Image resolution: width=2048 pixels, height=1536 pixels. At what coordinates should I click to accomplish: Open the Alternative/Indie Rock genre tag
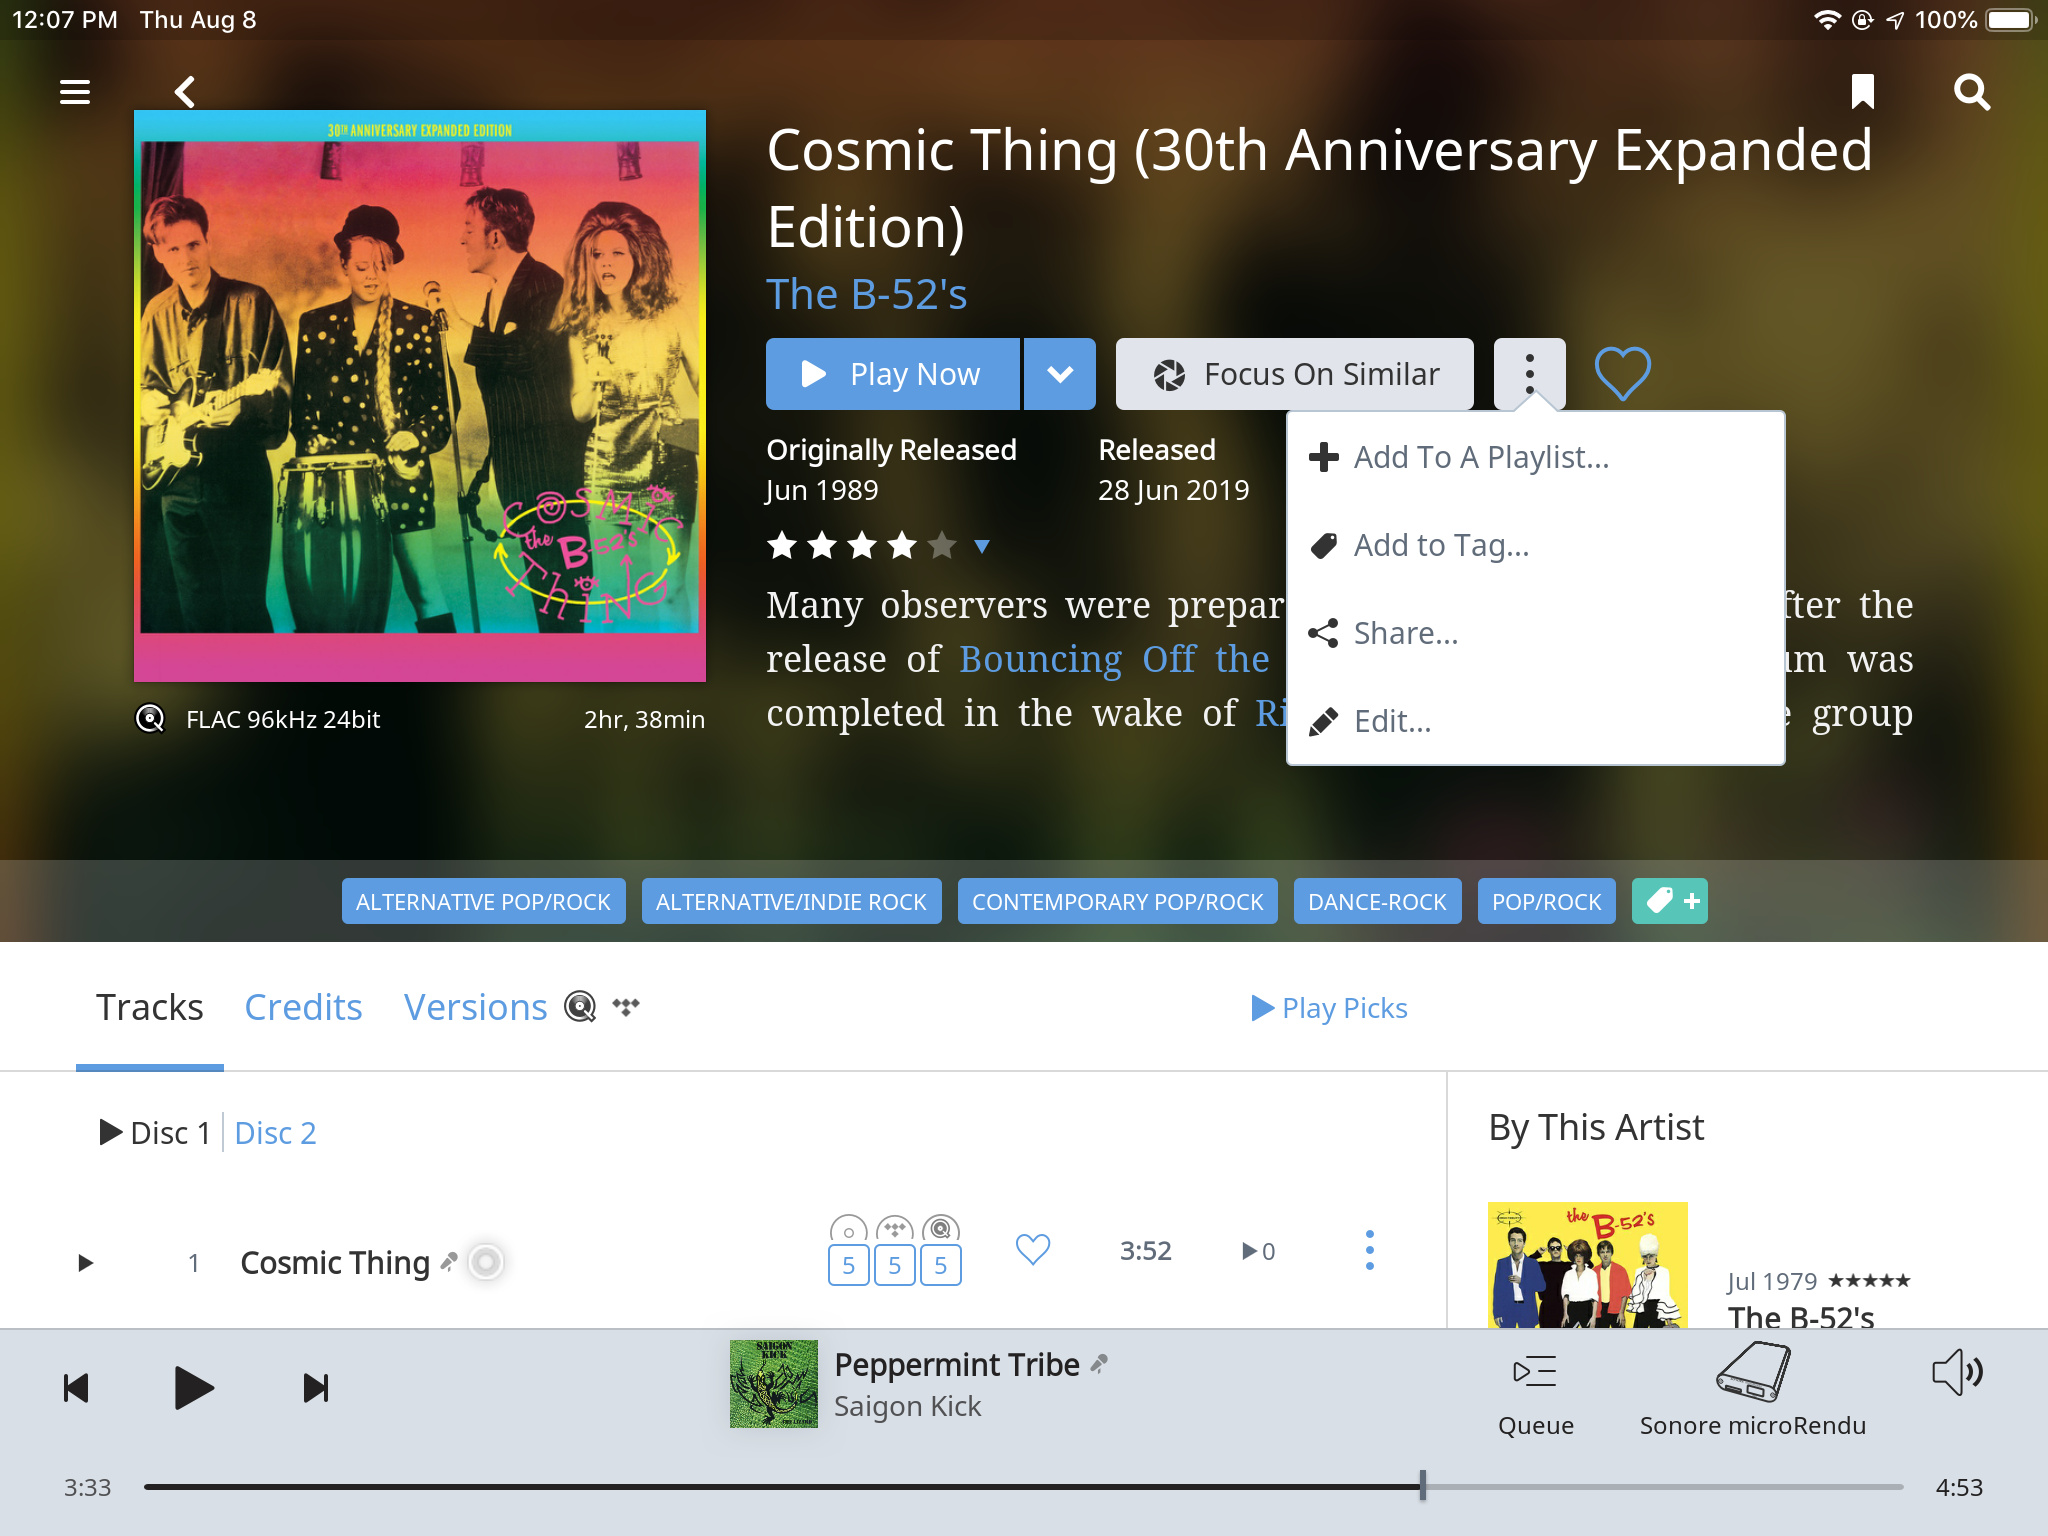791,901
